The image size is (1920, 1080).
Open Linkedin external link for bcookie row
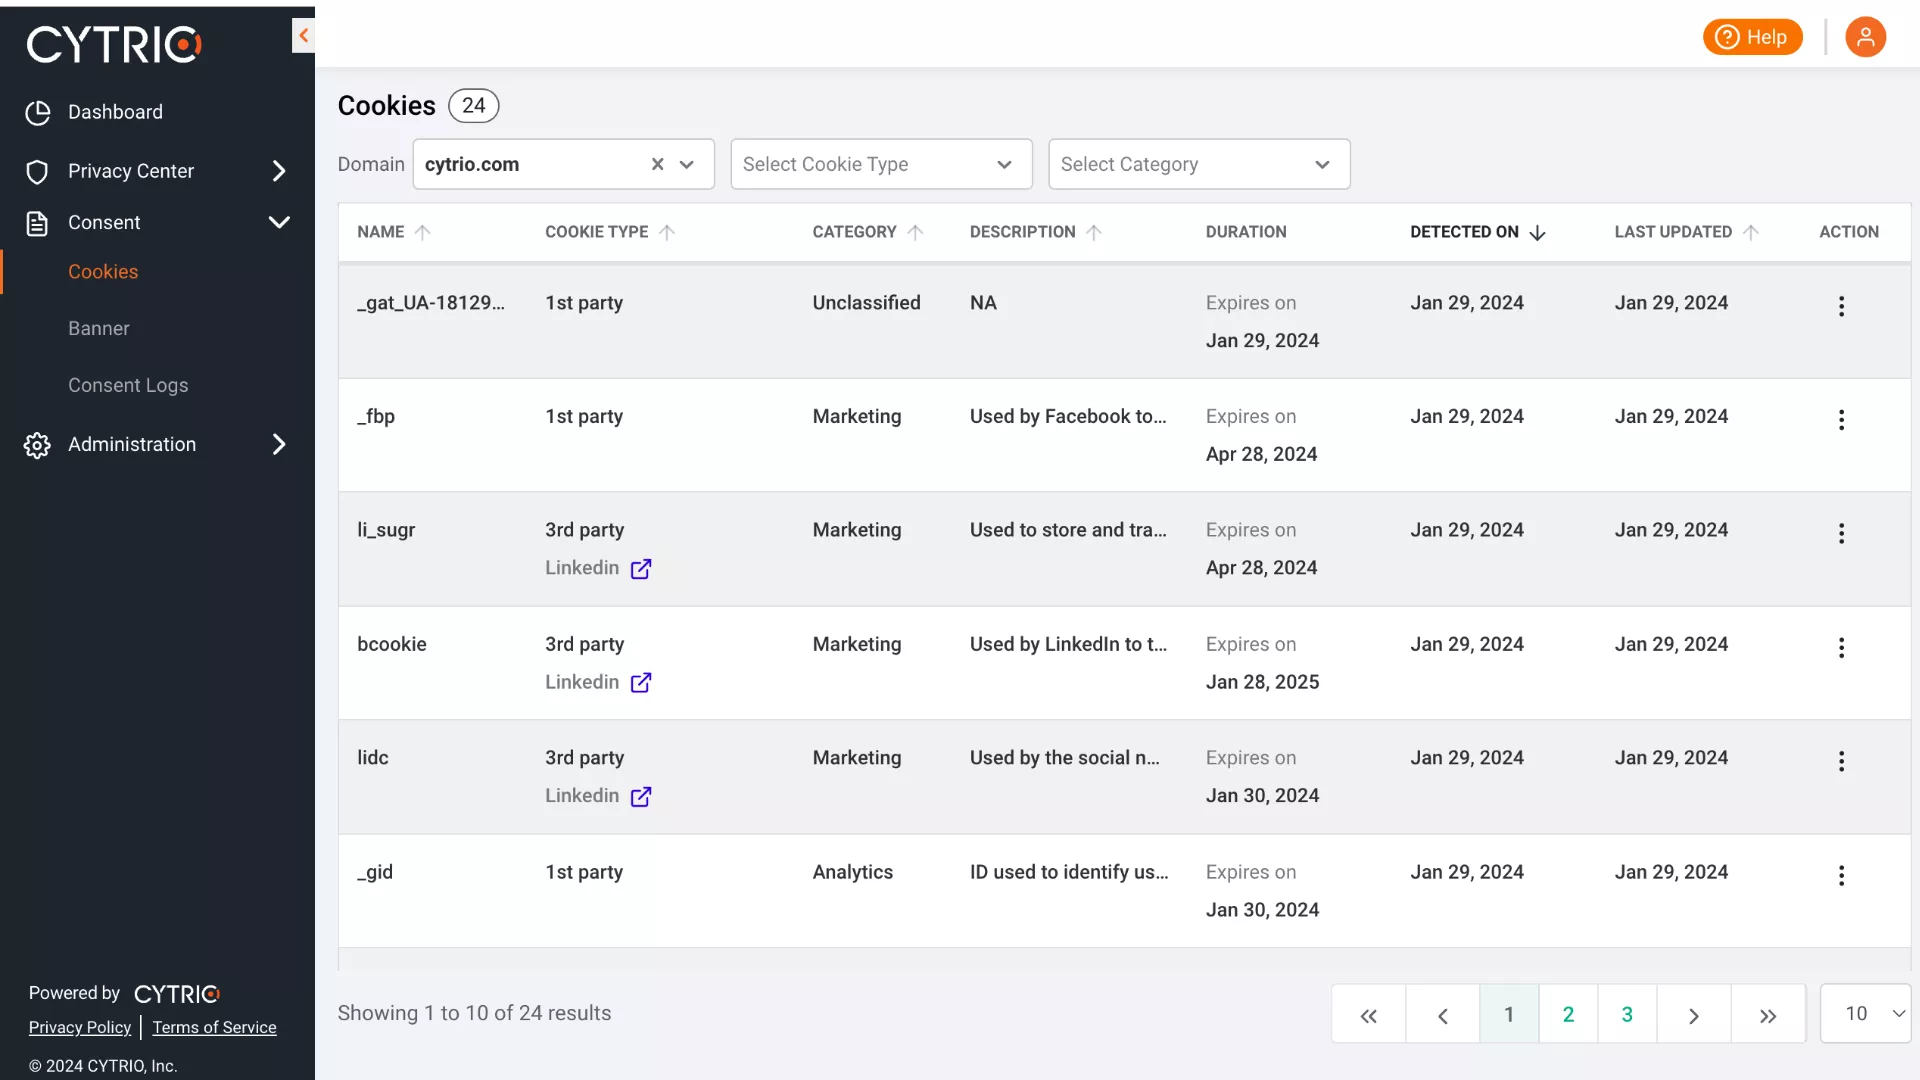pos(641,683)
